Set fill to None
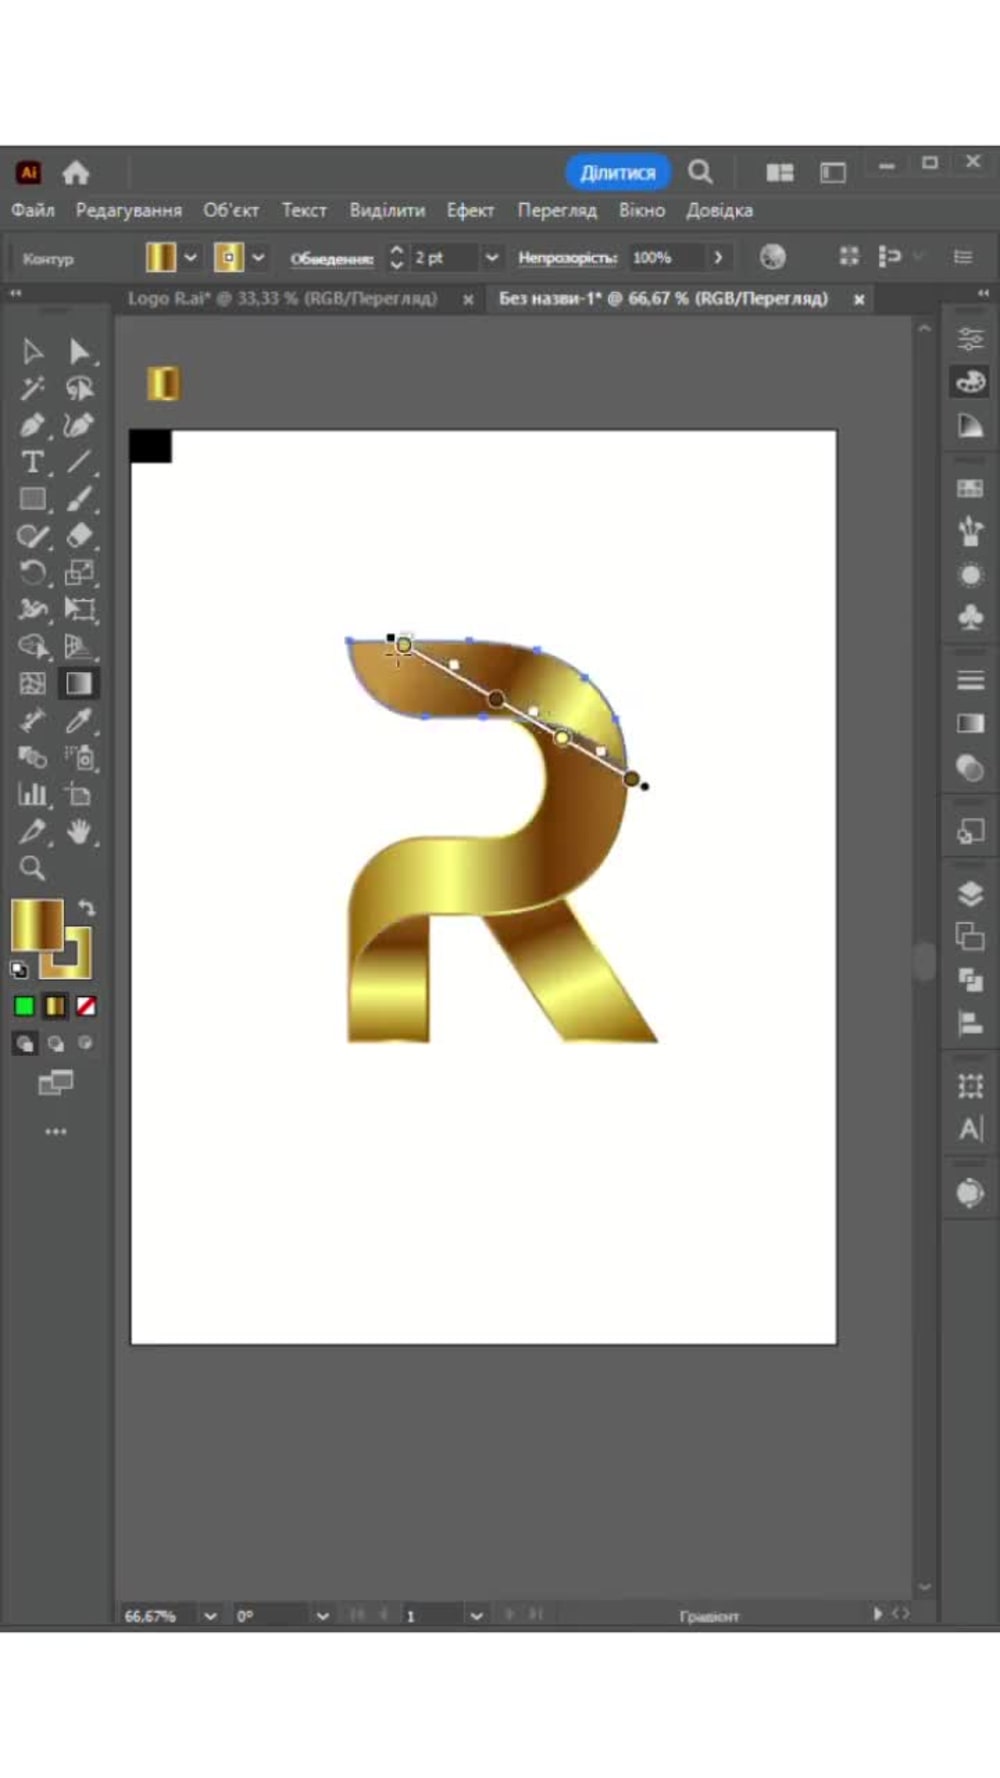Viewport: 1000px width, 1778px height. point(86,1006)
